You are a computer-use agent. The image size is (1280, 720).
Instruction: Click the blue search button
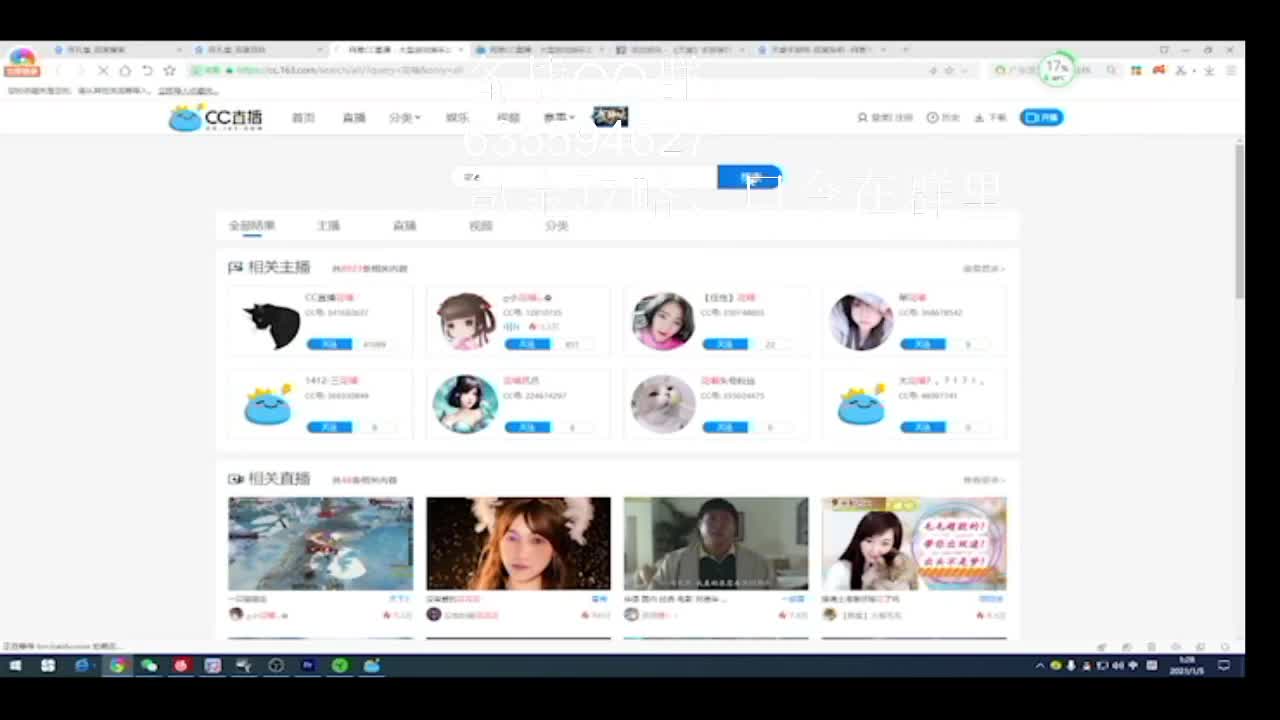point(749,177)
